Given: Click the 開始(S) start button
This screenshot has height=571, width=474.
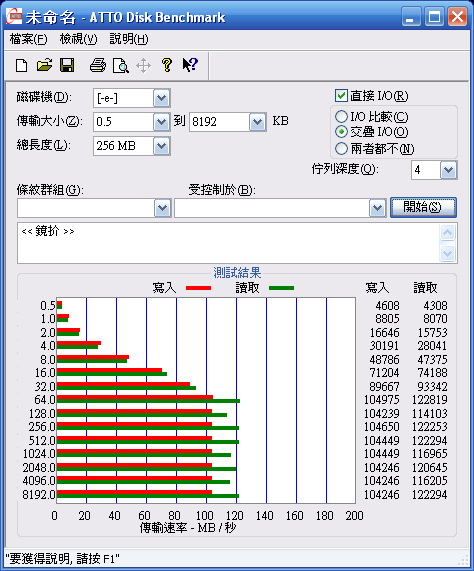Looking at the screenshot, I should coord(423,208).
